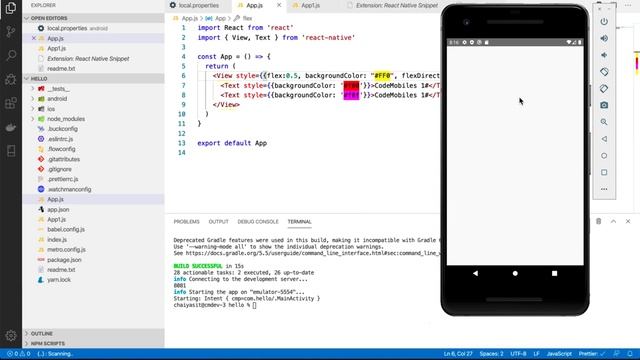Lower volume on the emulator toolbar
This screenshot has width=640, height=360.
coord(604,55)
